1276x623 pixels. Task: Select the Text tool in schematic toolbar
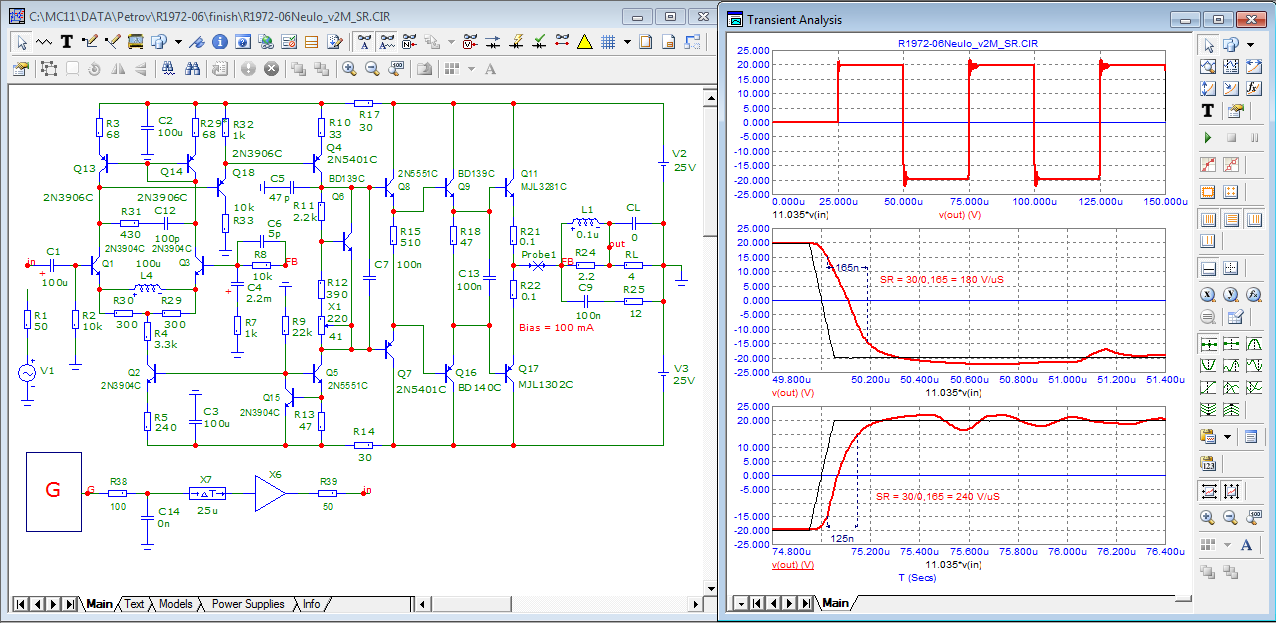point(67,42)
